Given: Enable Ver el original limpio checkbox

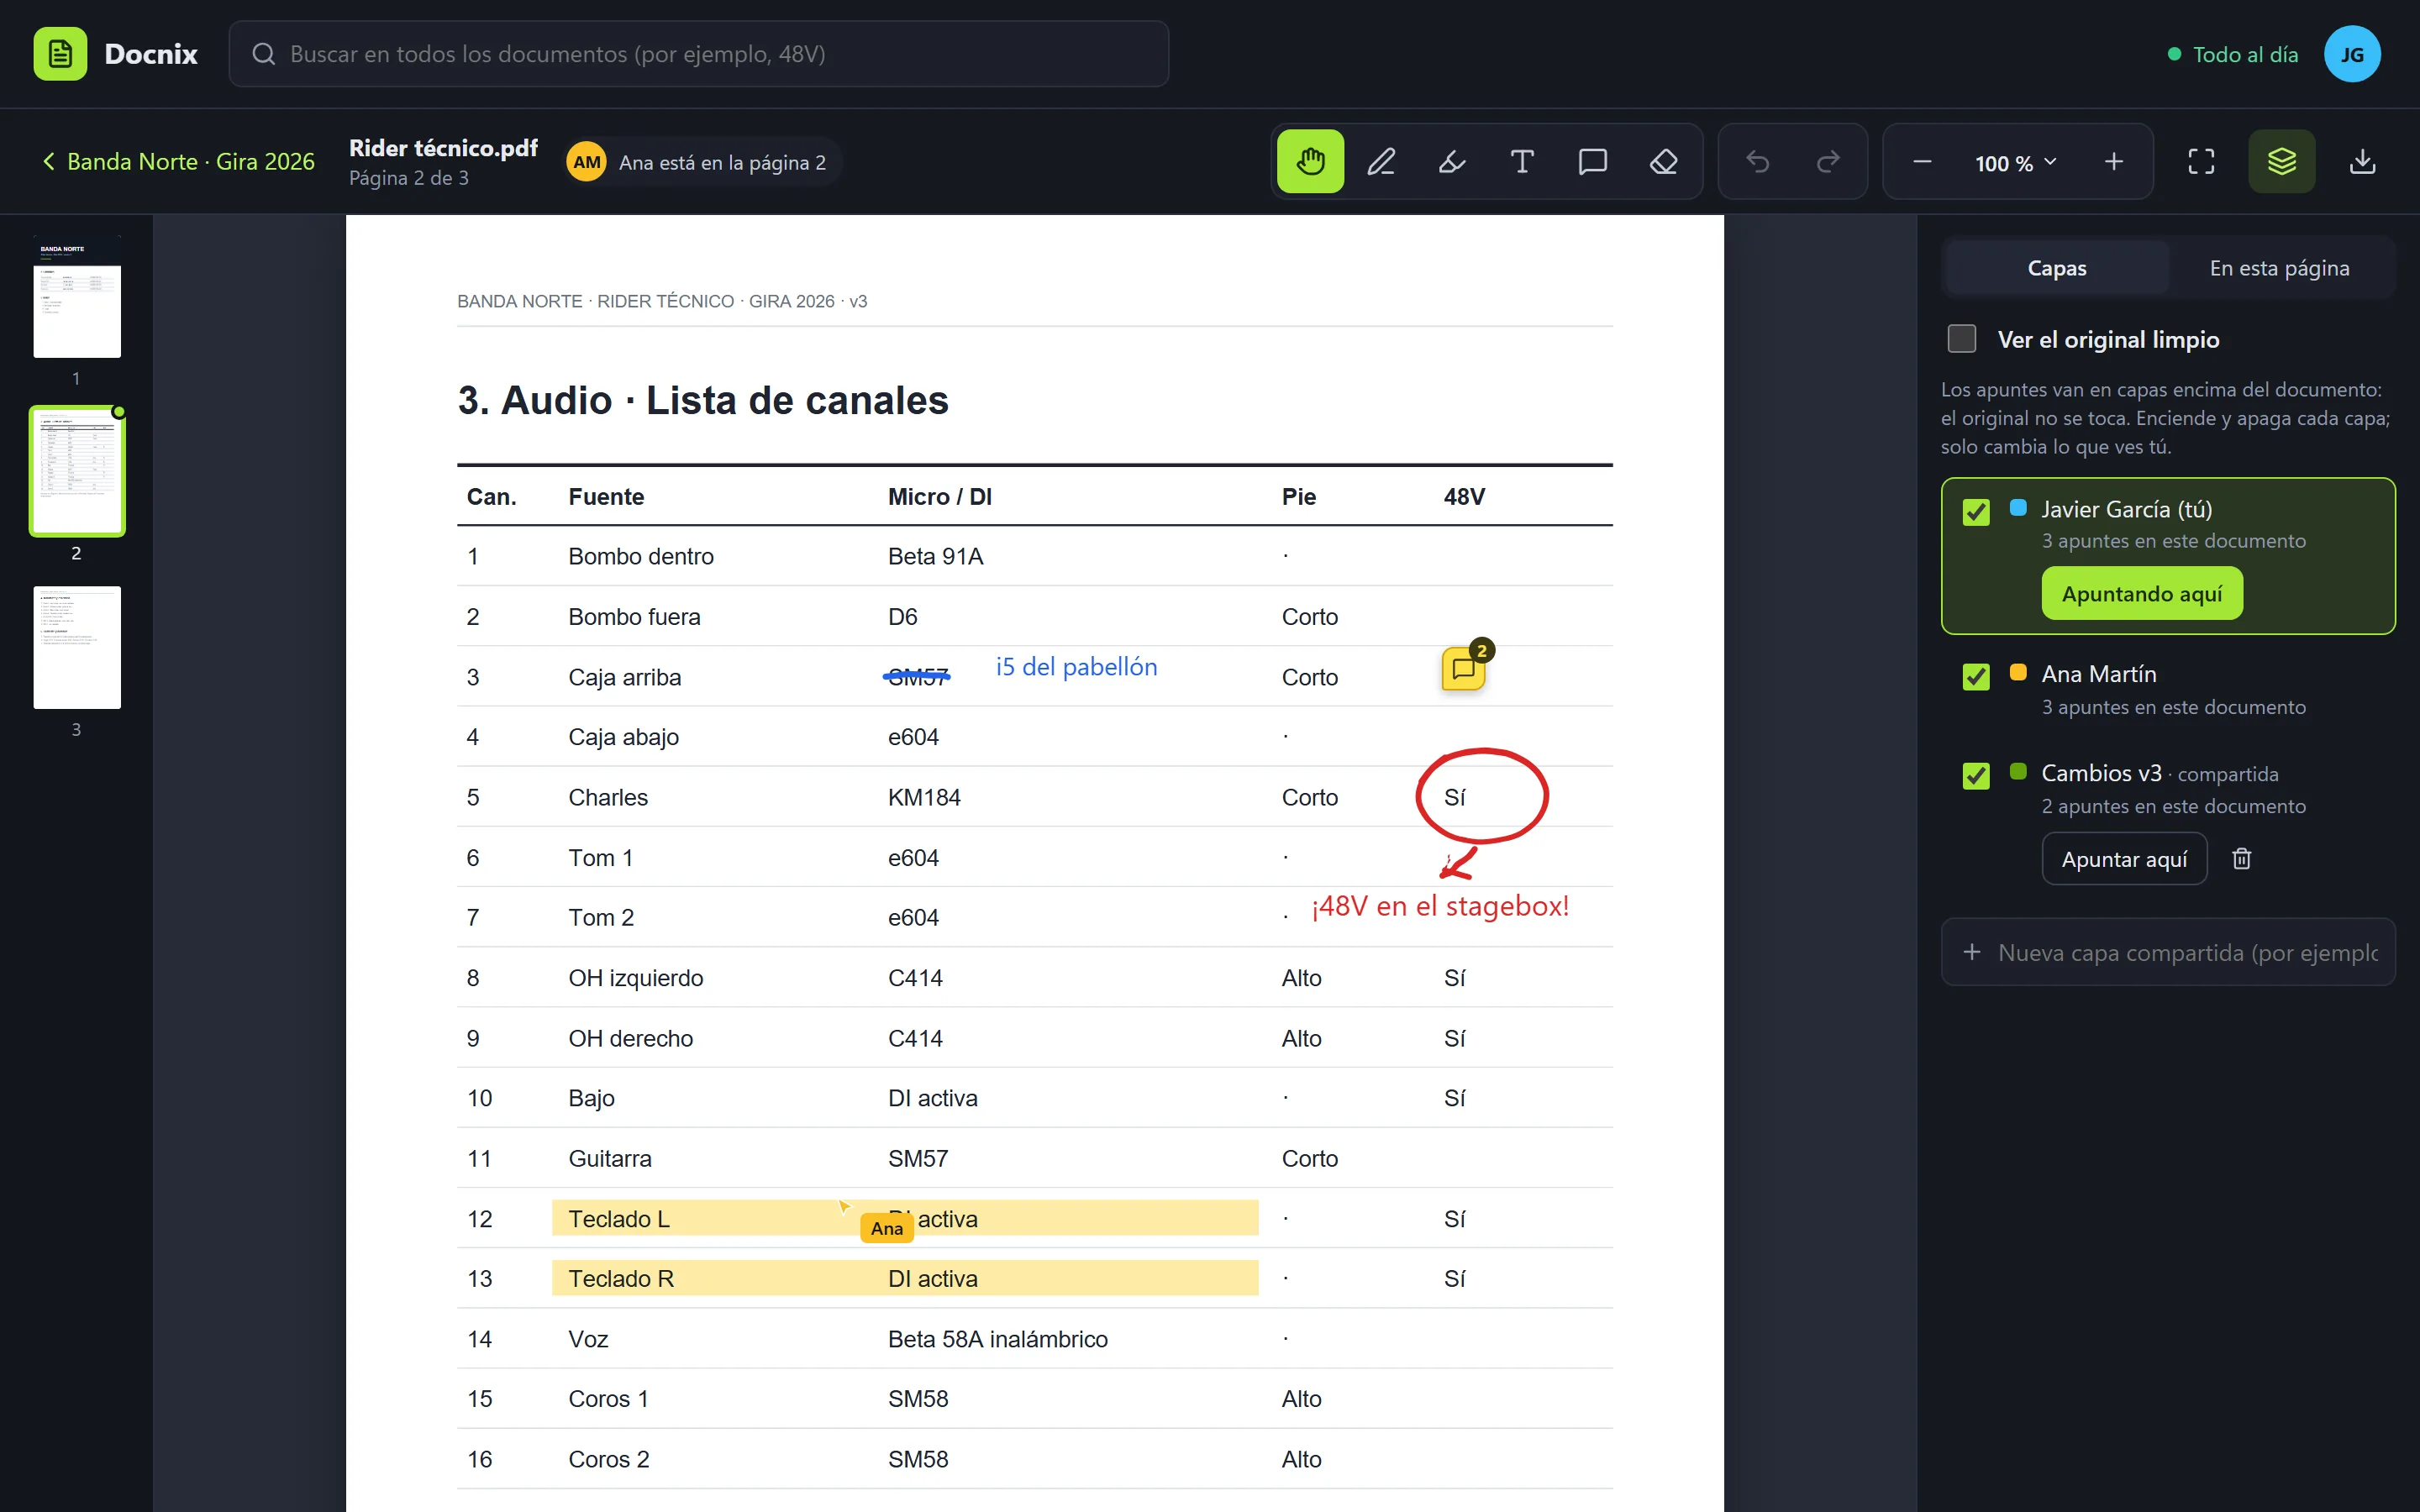Looking at the screenshot, I should pos(1962,339).
